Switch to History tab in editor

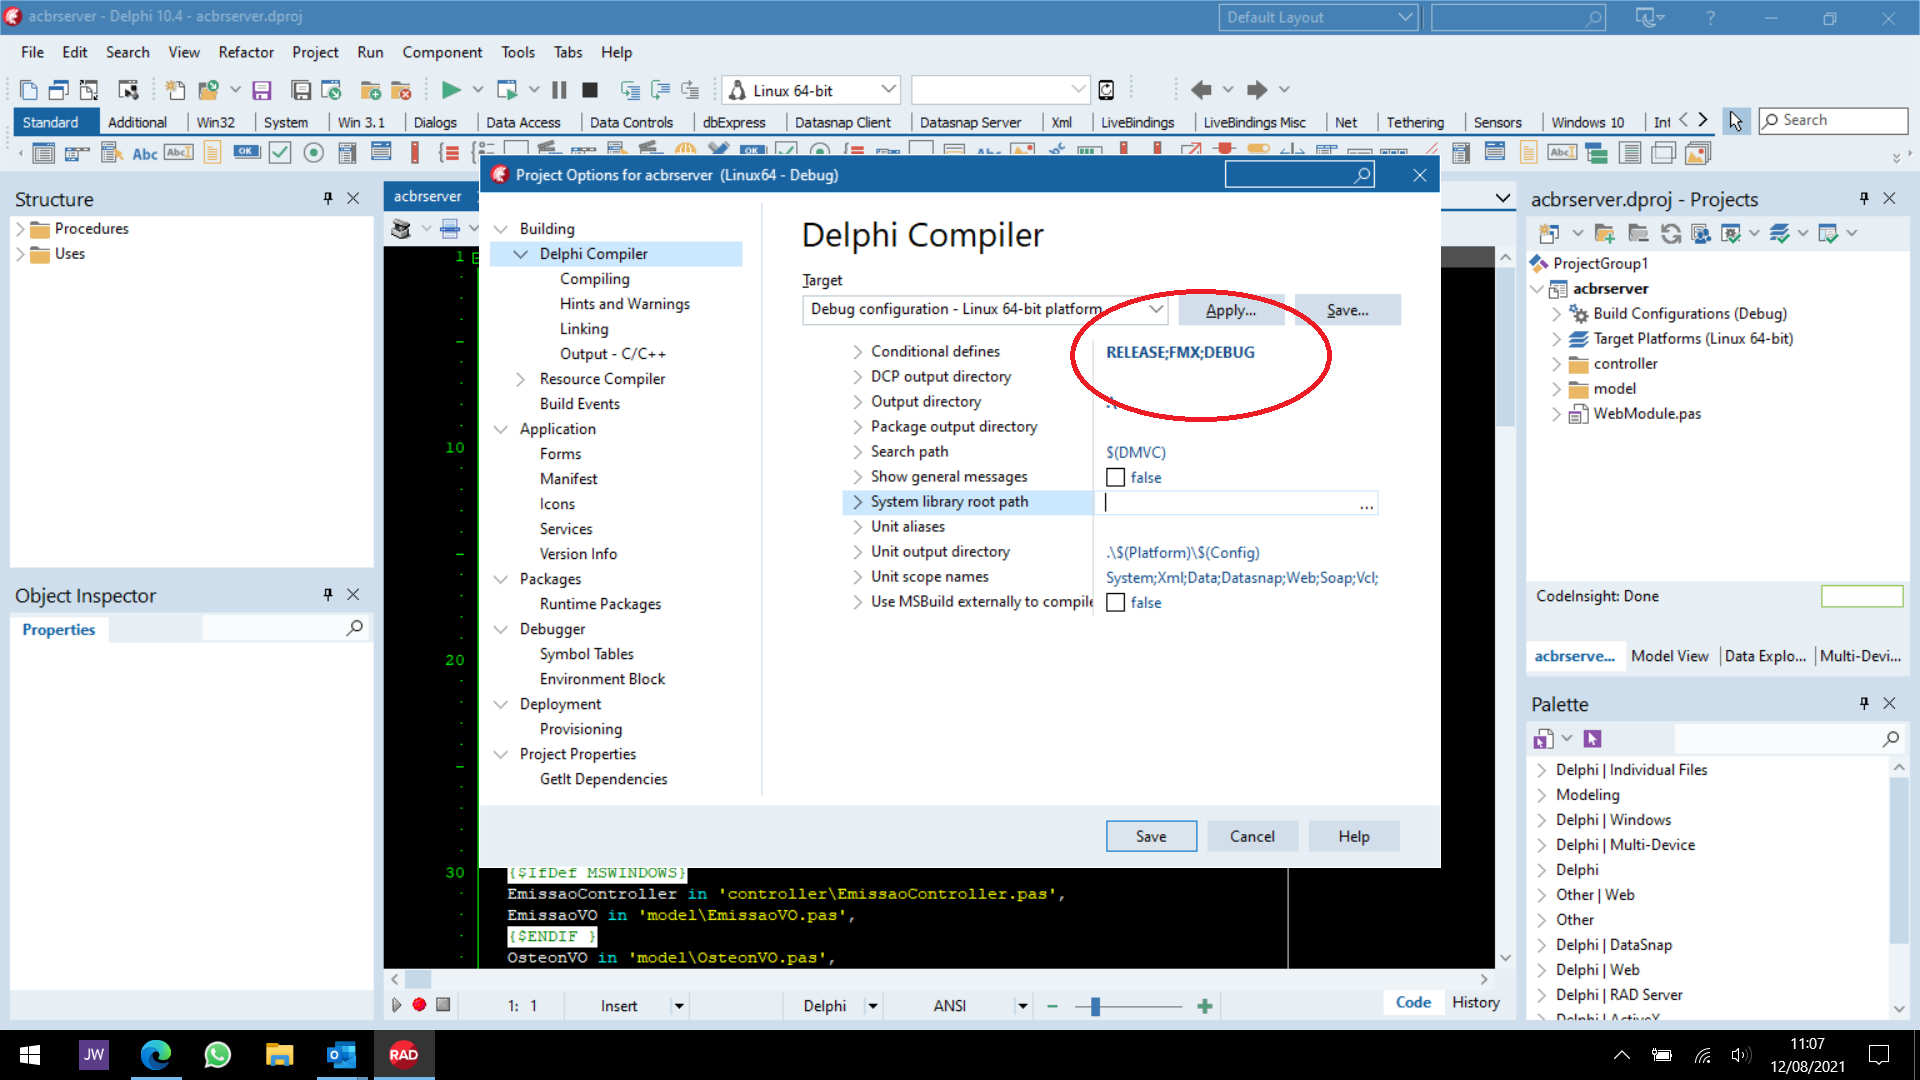tap(1475, 1002)
